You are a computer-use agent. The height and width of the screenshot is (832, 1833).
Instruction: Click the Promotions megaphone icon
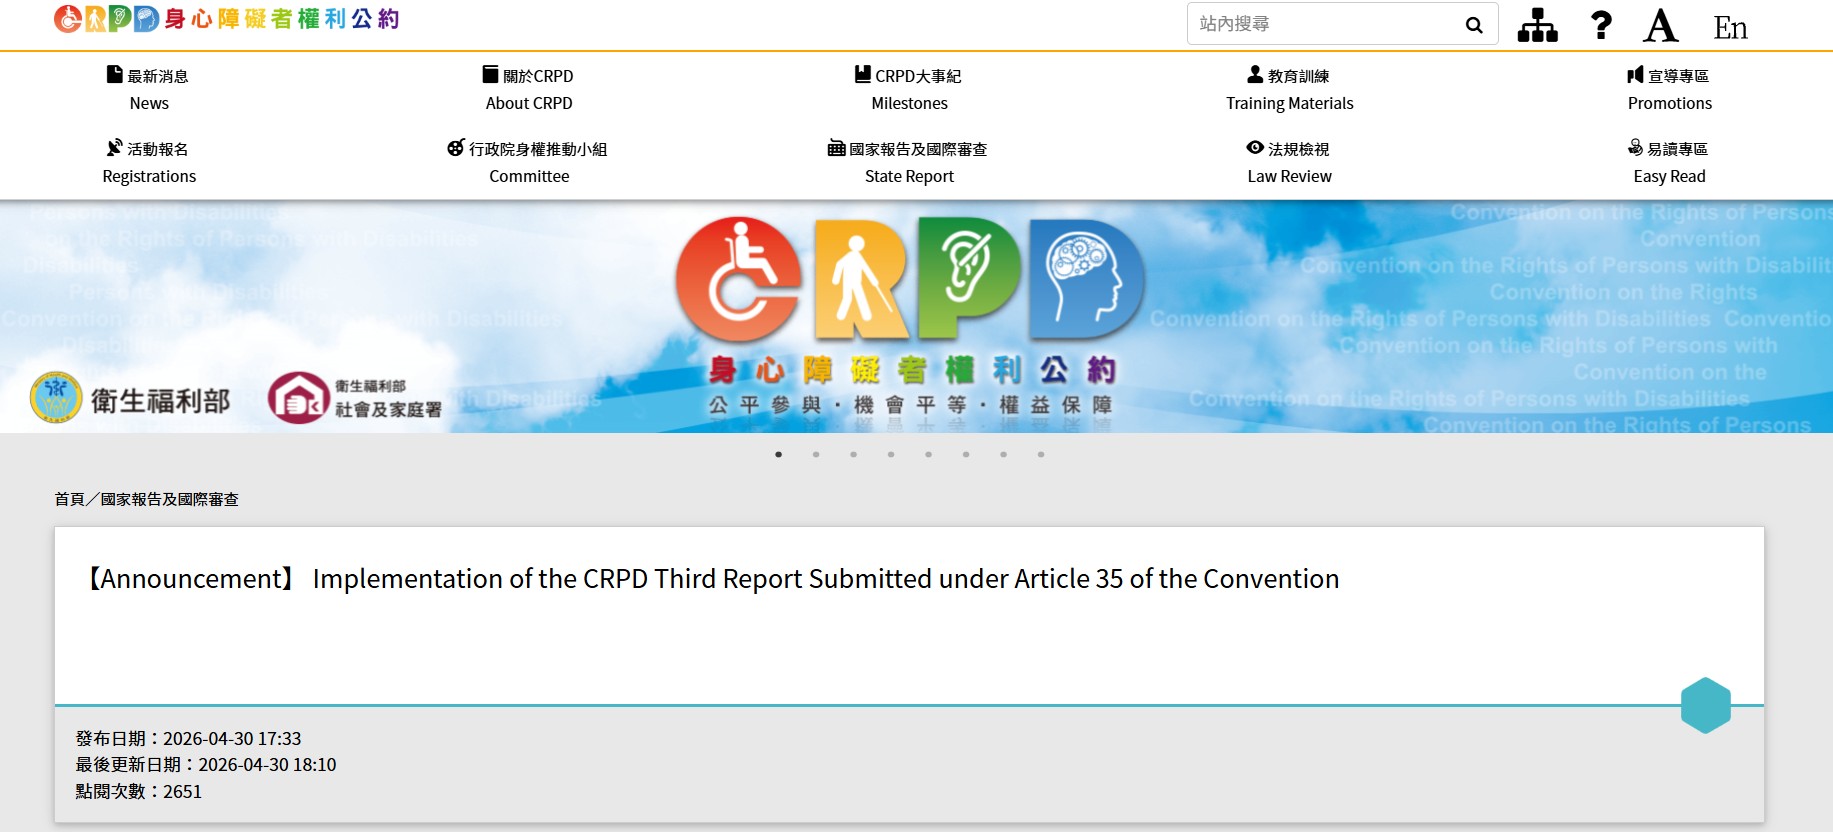pyautogui.click(x=1635, y=74)
